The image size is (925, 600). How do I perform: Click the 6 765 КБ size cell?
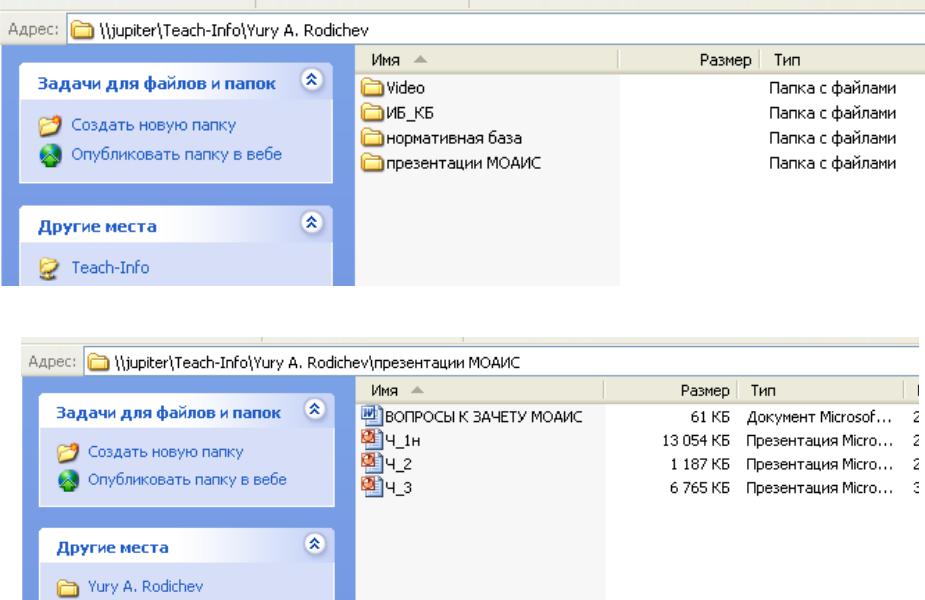[700, 488]
